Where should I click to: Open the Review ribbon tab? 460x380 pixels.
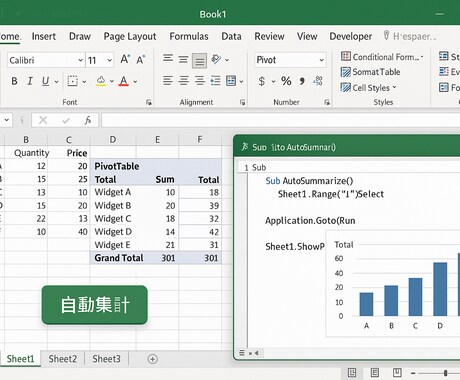[269, 36]
